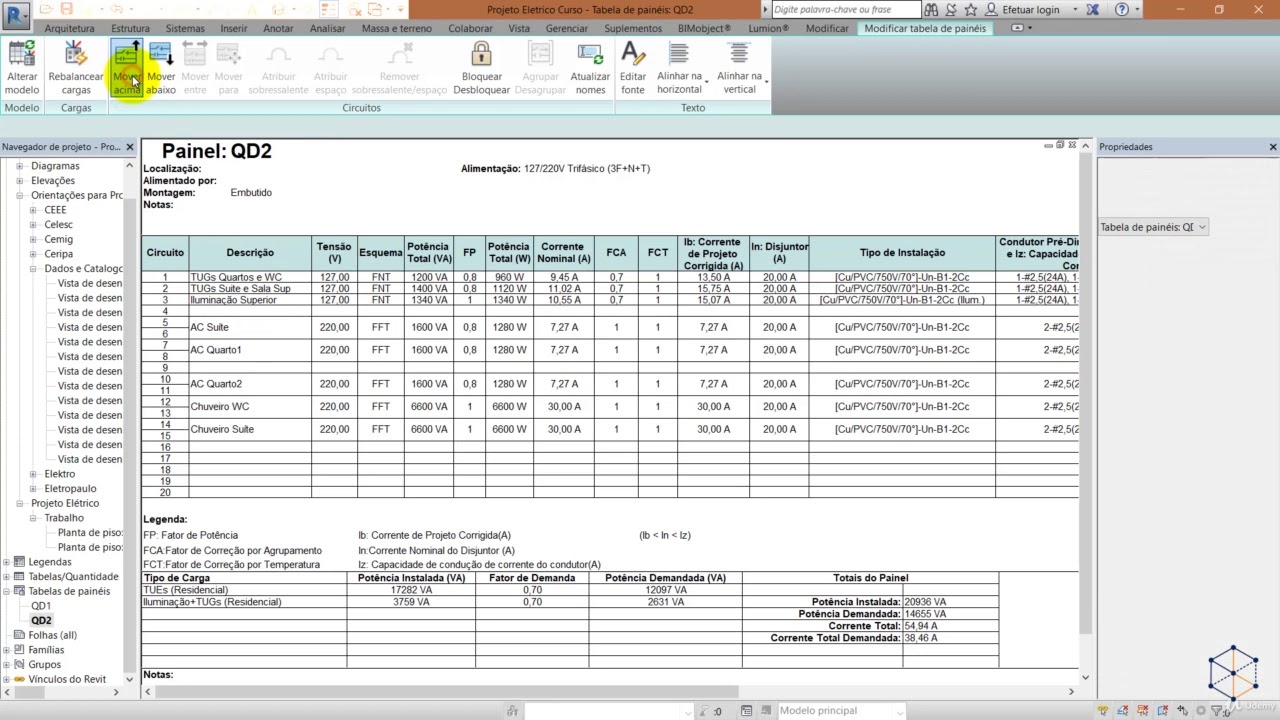The image size is (1280, 720).
Task: Click Bloquear Desbloquear padlock tool
Action: click(482, 68)
